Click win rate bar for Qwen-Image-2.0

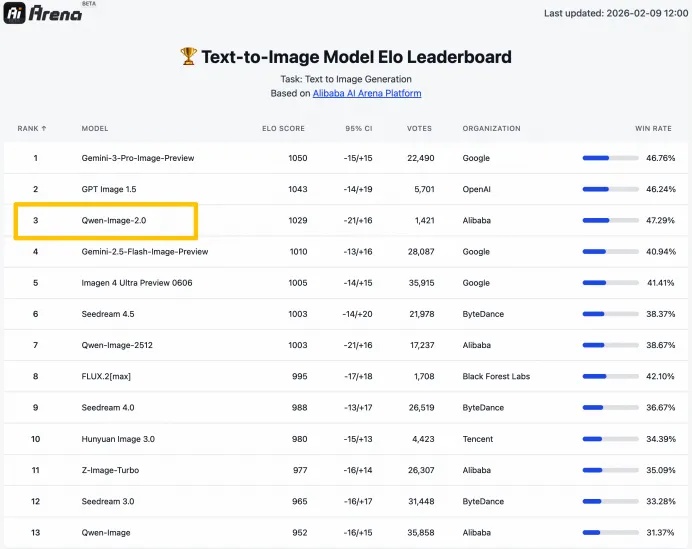[610, 220]
